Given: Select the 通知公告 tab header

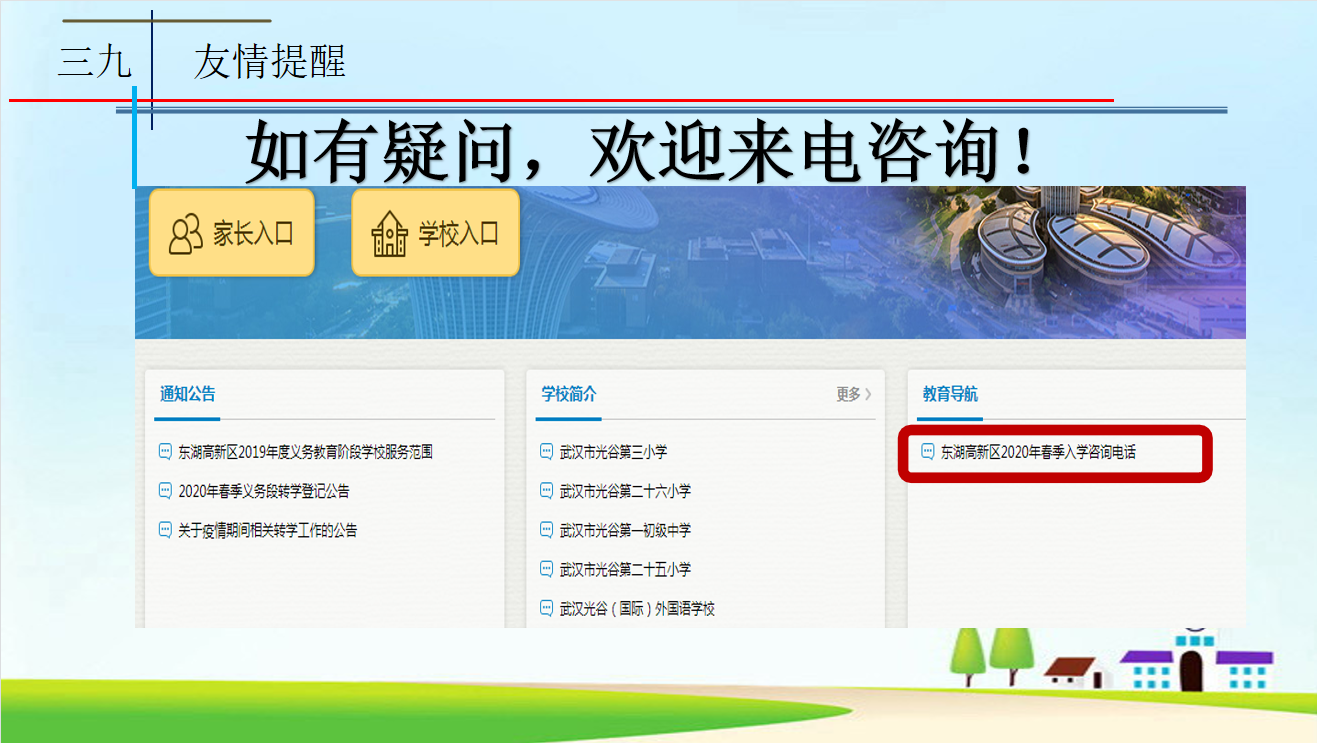Looking at the screenshot, I should point(187,394).
